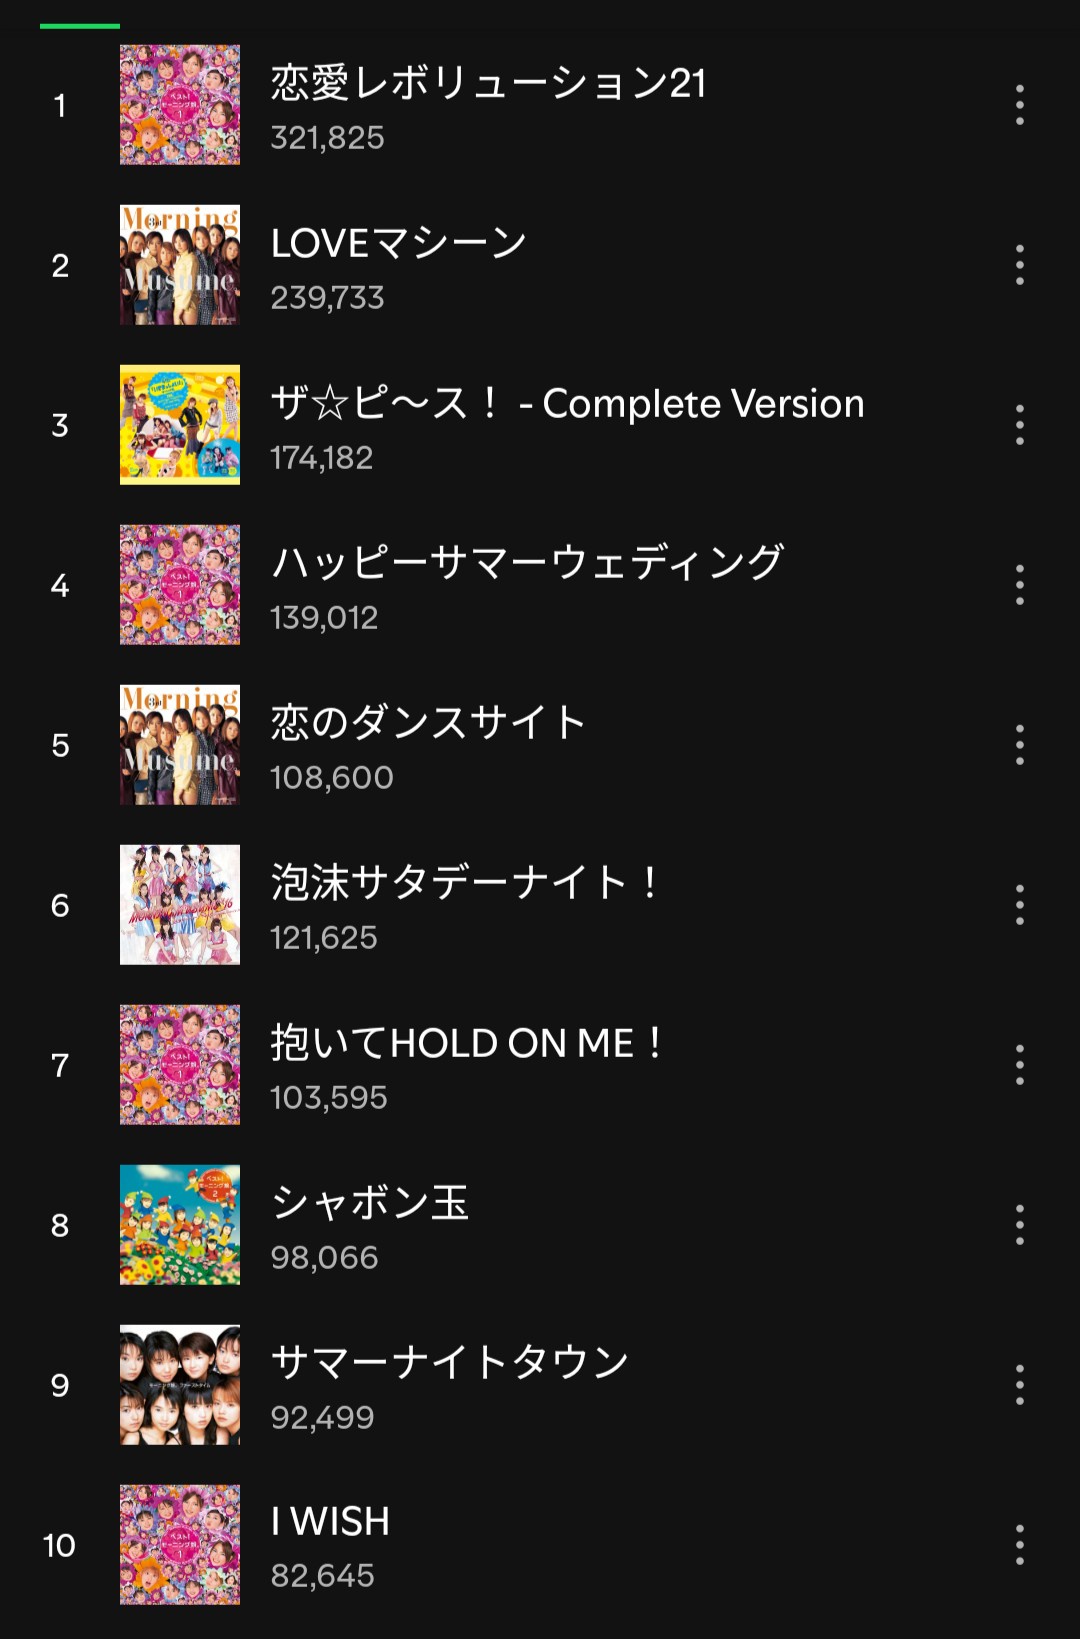Tap the シャボン玉 album cover
This screenshot has height=1639, width=1080.
point(180,1225)
